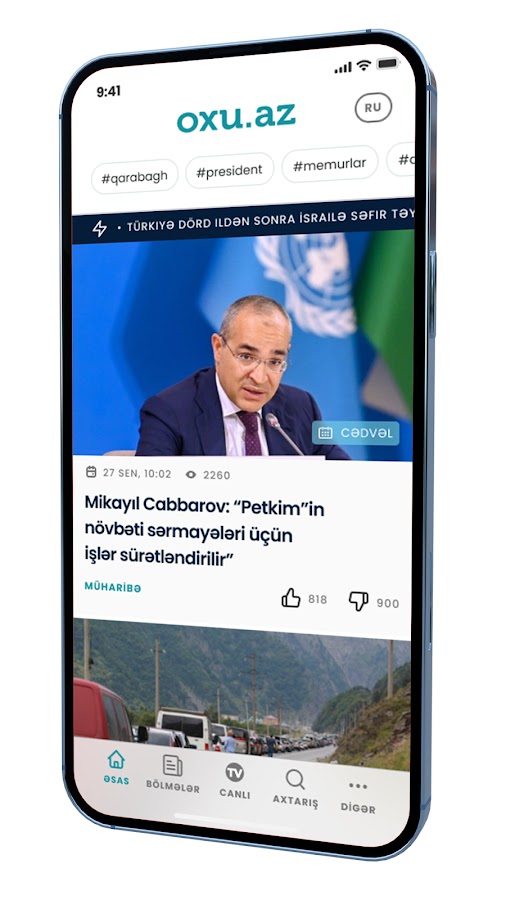
Task: Open the press conference article photo
Action: [x=243, y=344]
